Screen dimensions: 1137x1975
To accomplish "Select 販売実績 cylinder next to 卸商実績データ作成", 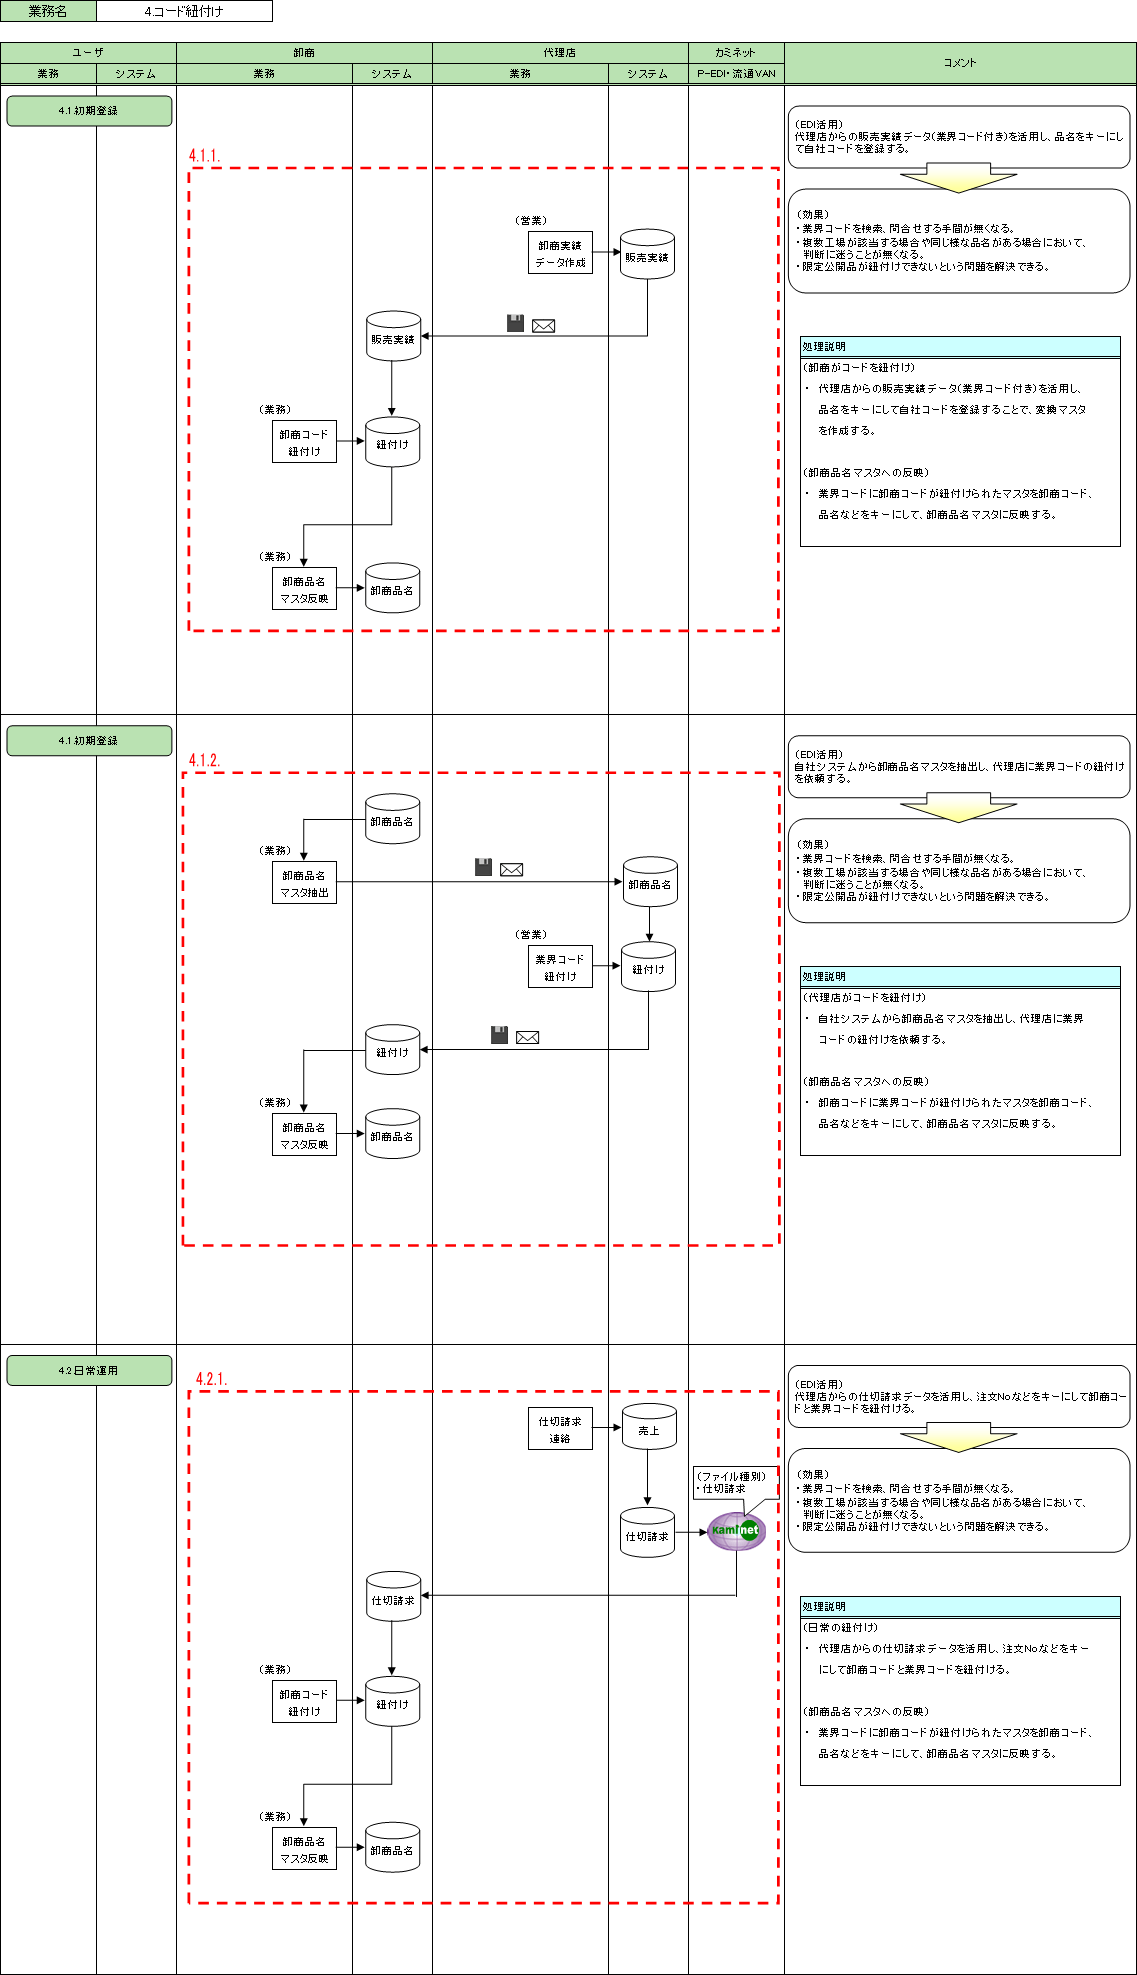I will pyautogui.click(x=647, y=256).
